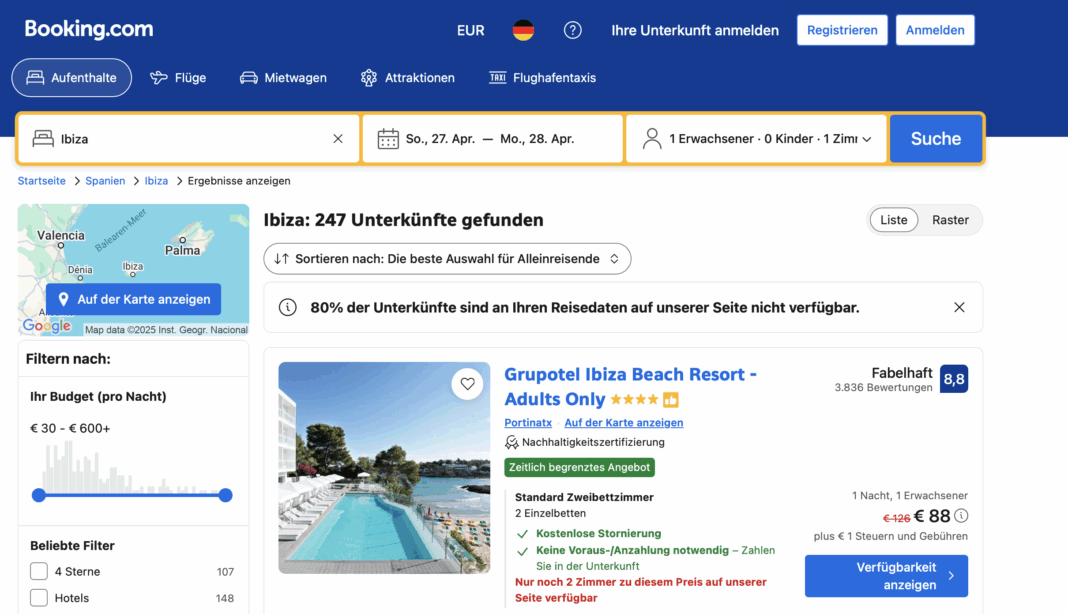The height and width of the screenshot is (614, 1068).
Task: Click the 8,8 review score badge
Action: (x=953, y=379)
